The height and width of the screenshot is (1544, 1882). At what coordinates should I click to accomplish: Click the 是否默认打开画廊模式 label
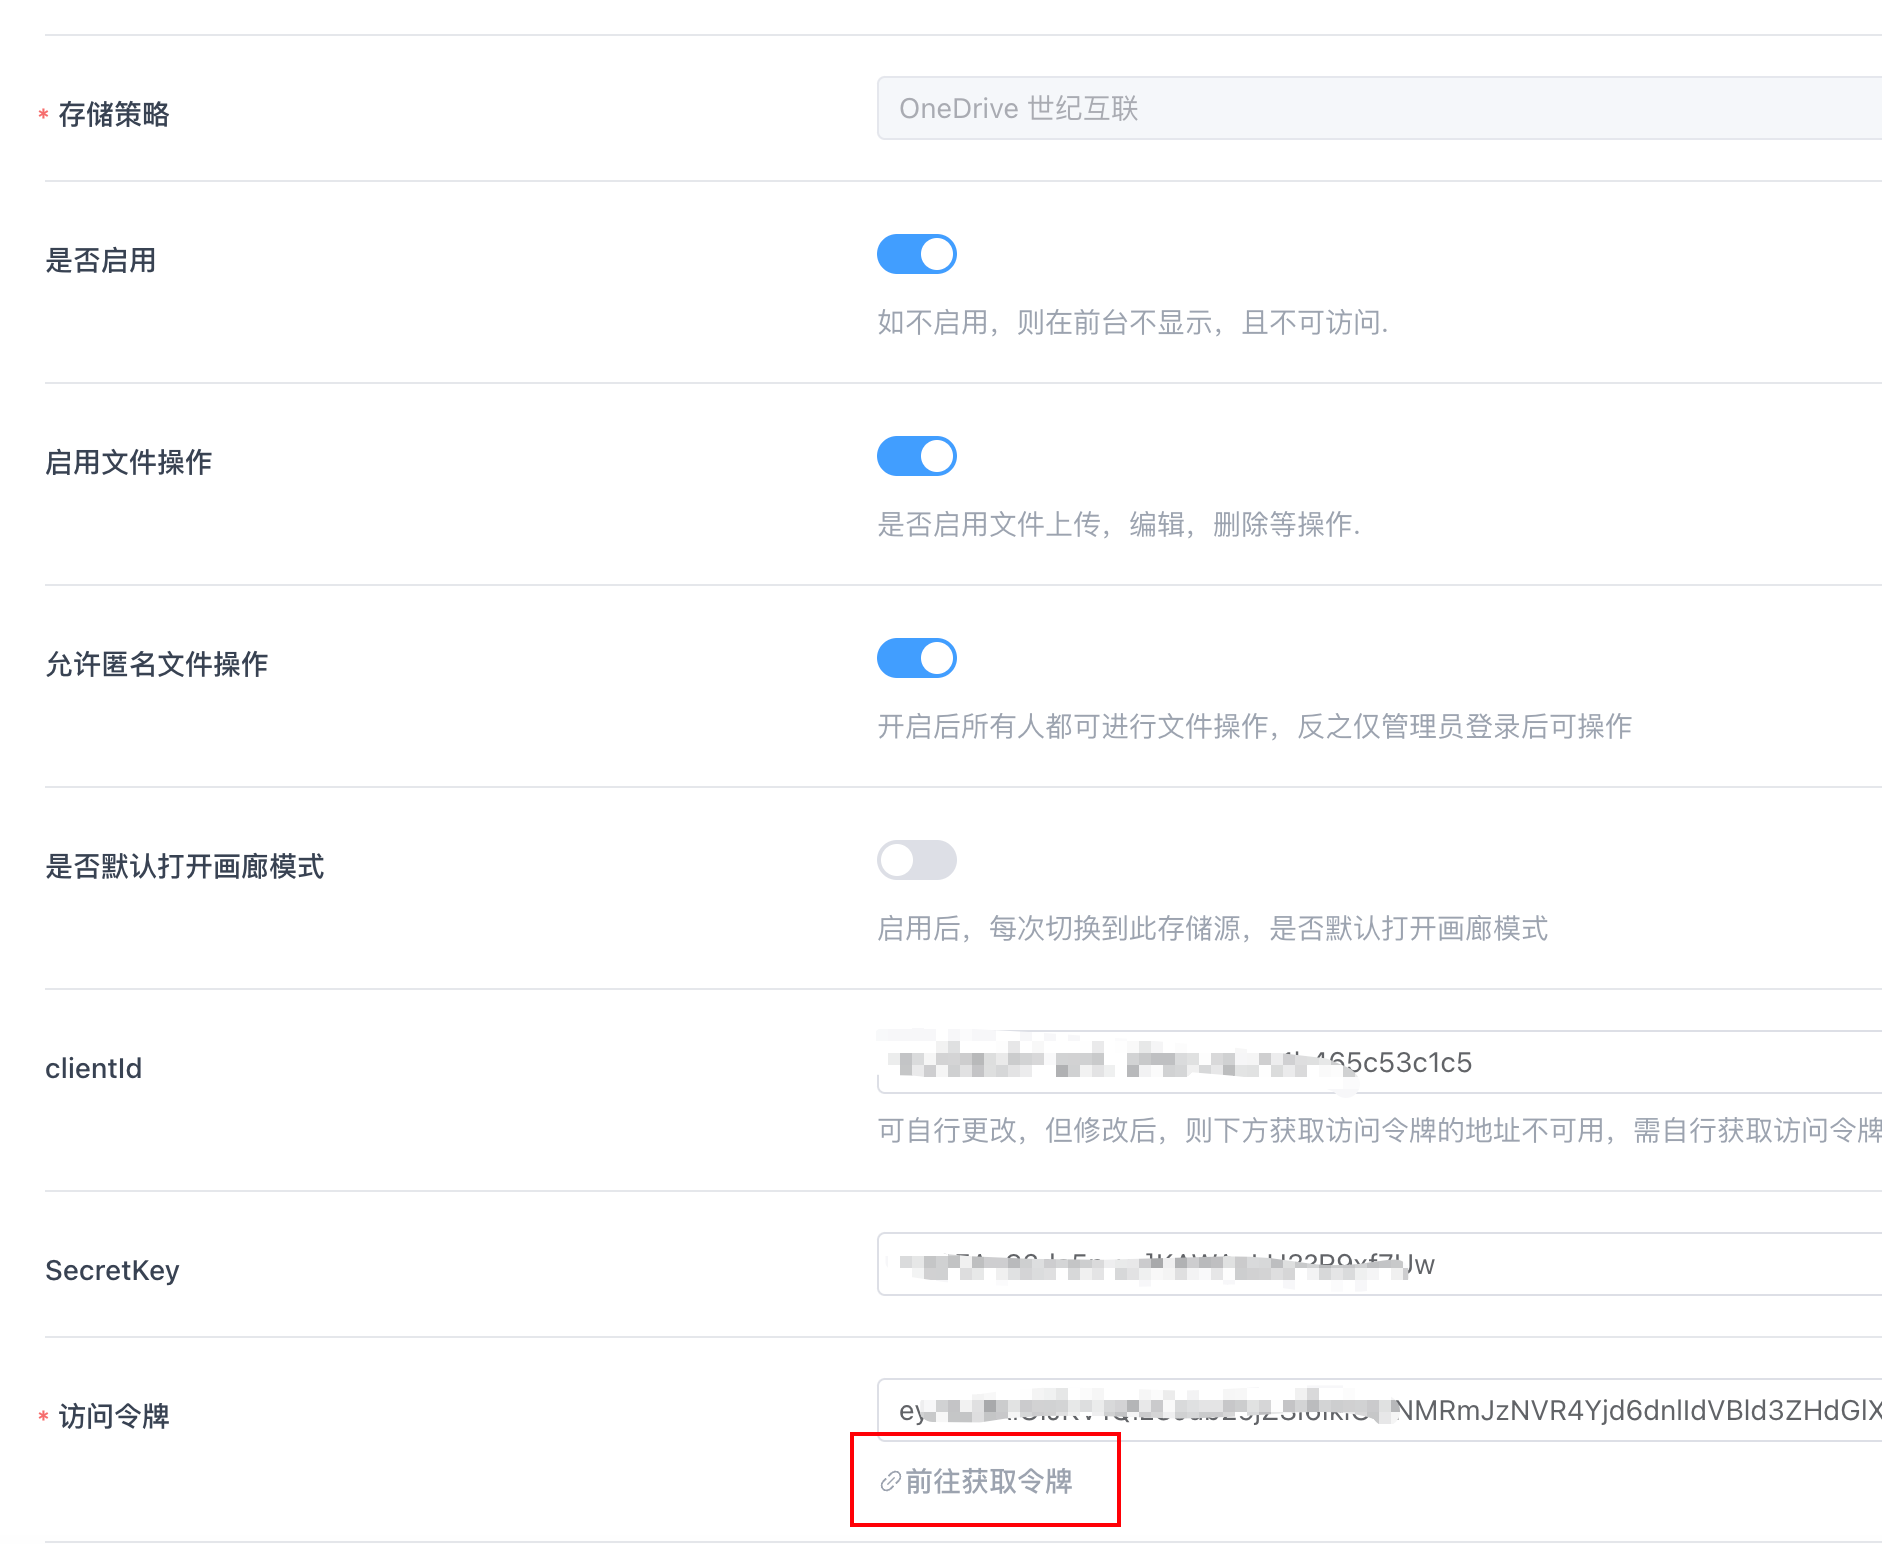[x=185, y=866]
